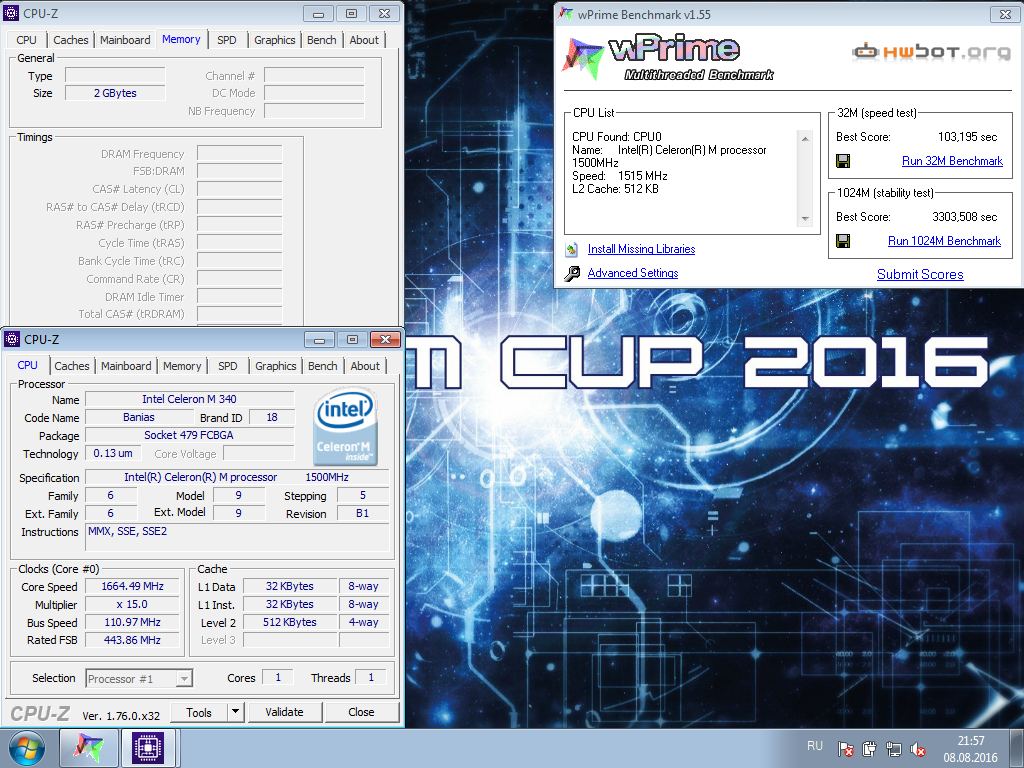Switch to Graphics tab in front CPU-Z
Image resolution: width=1024 pixels, height=768 pixels.
tap(276, 366)
